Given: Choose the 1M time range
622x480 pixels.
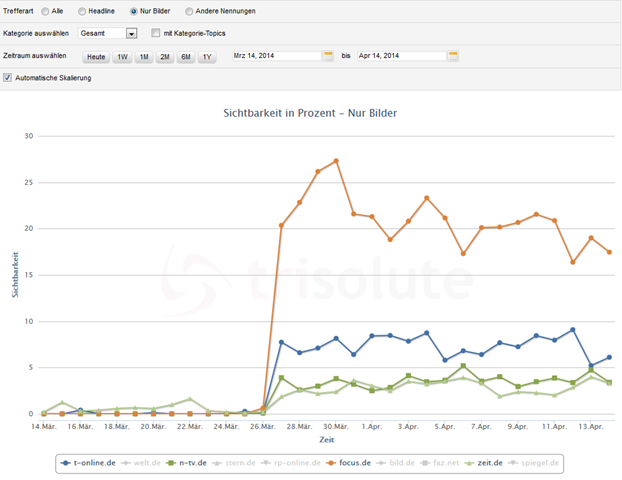Looking at the screenshot, I should click(144, 57).
